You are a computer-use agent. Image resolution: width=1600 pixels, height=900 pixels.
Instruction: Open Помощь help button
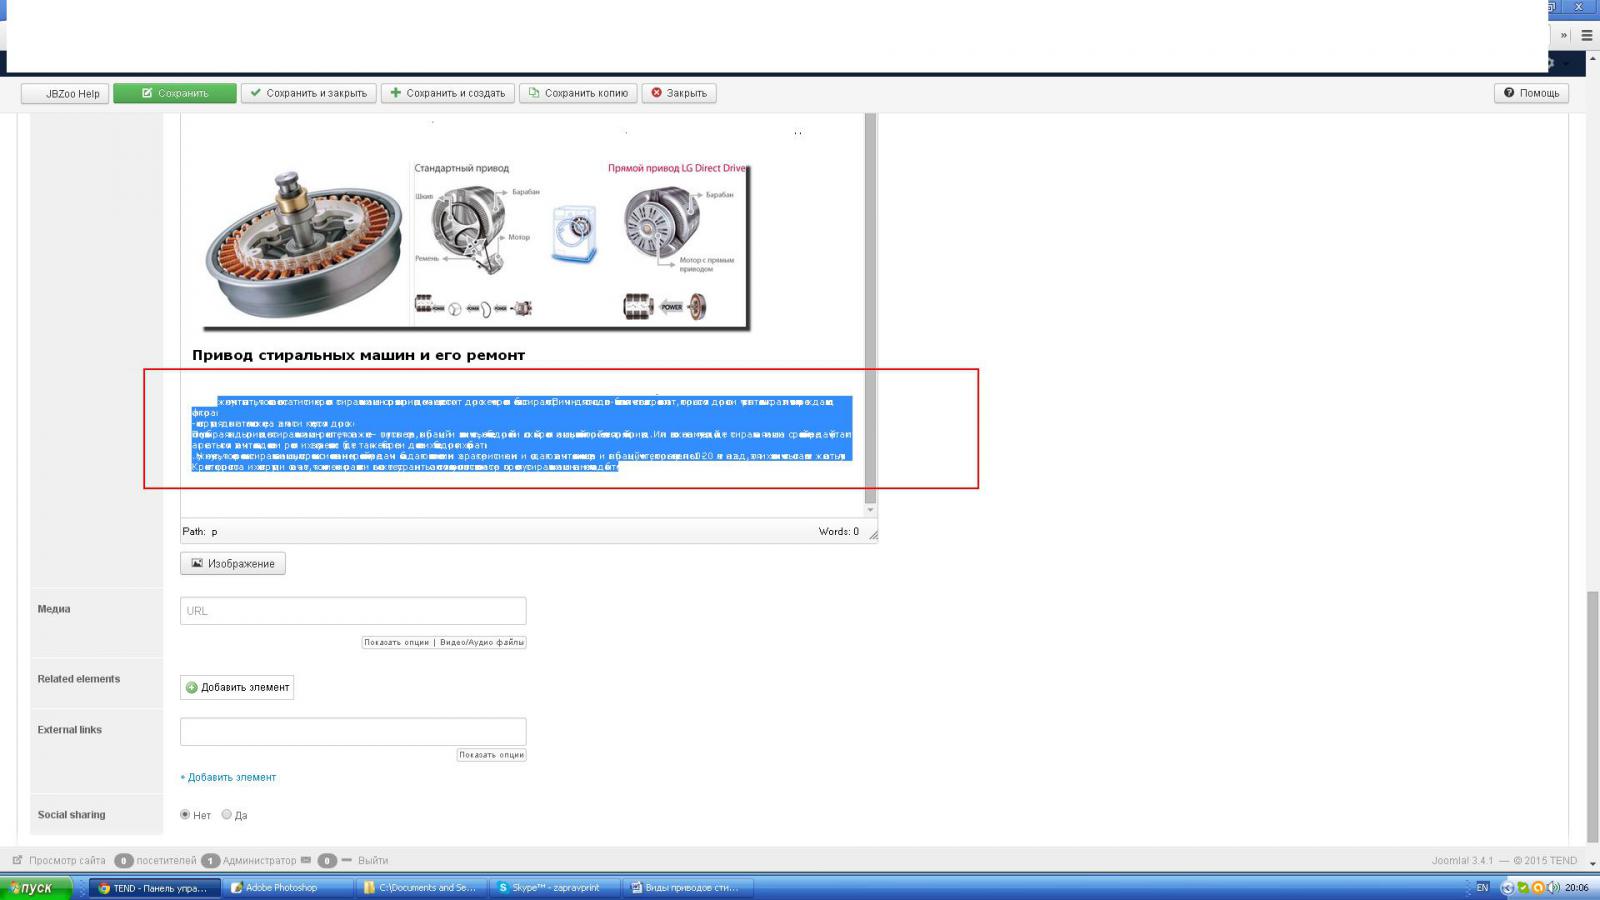(1531, 93)
